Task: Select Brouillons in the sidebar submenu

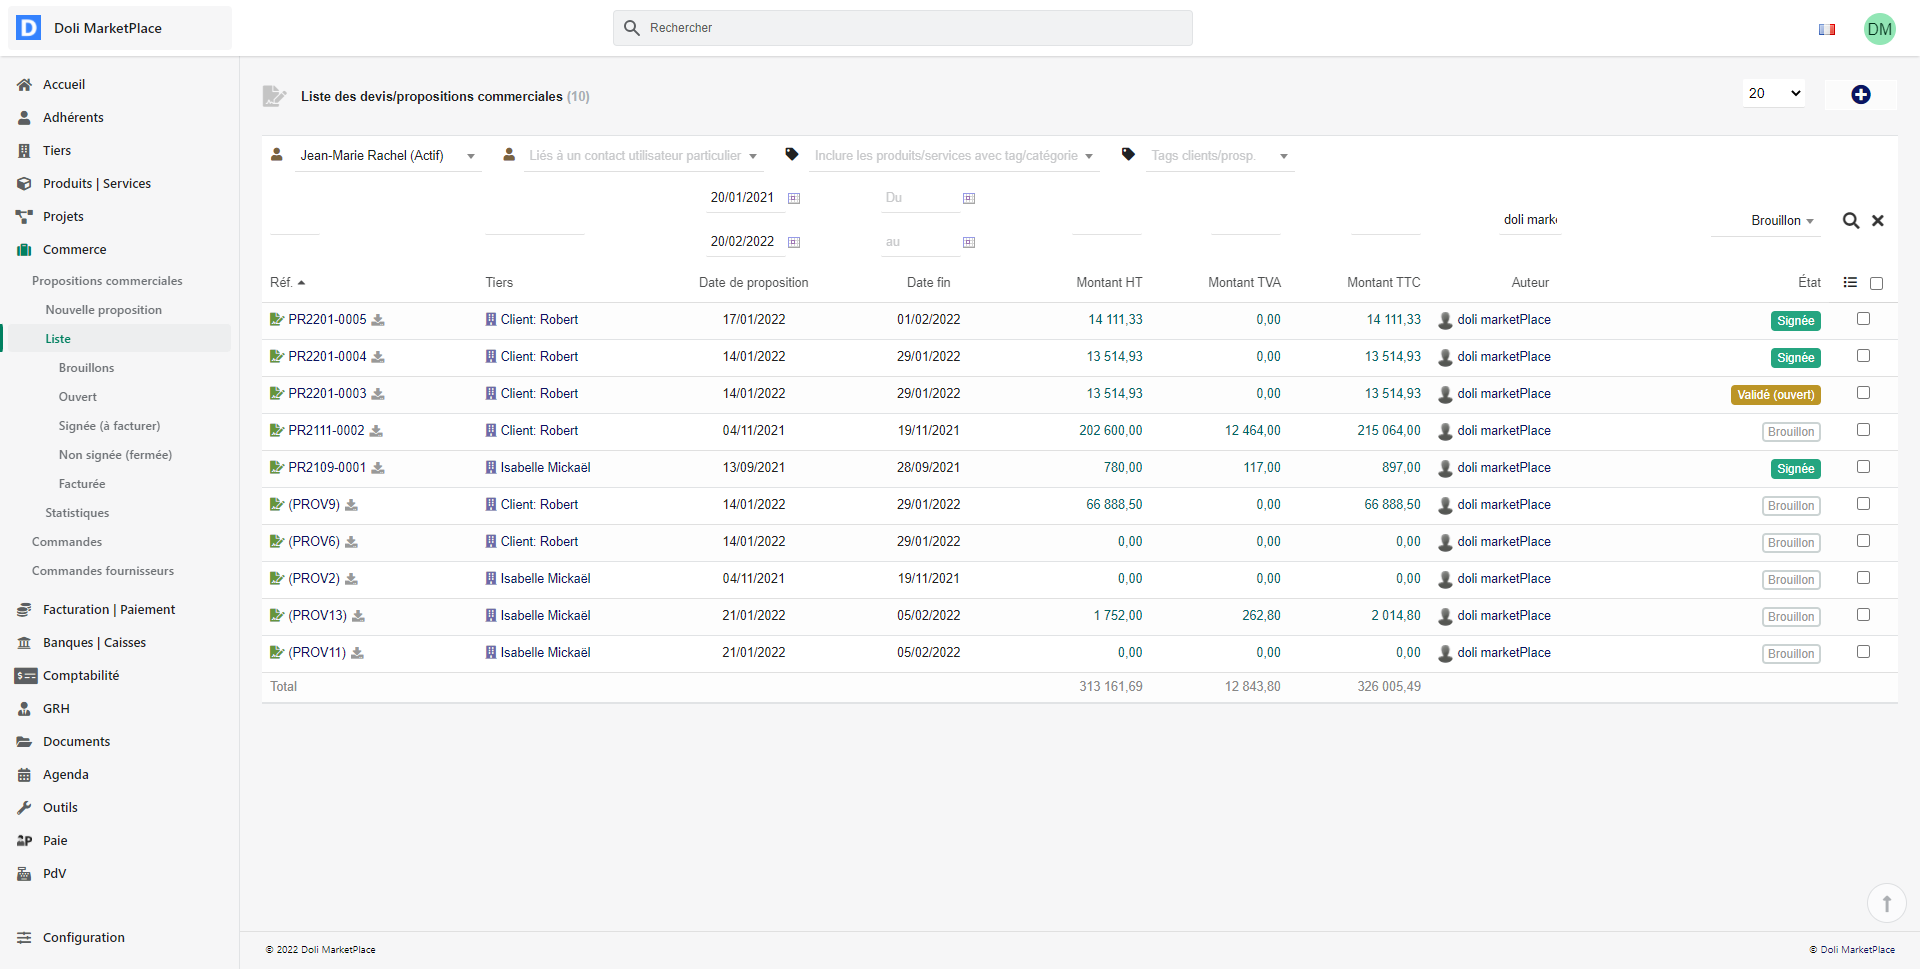Action: tap(86, 368)
